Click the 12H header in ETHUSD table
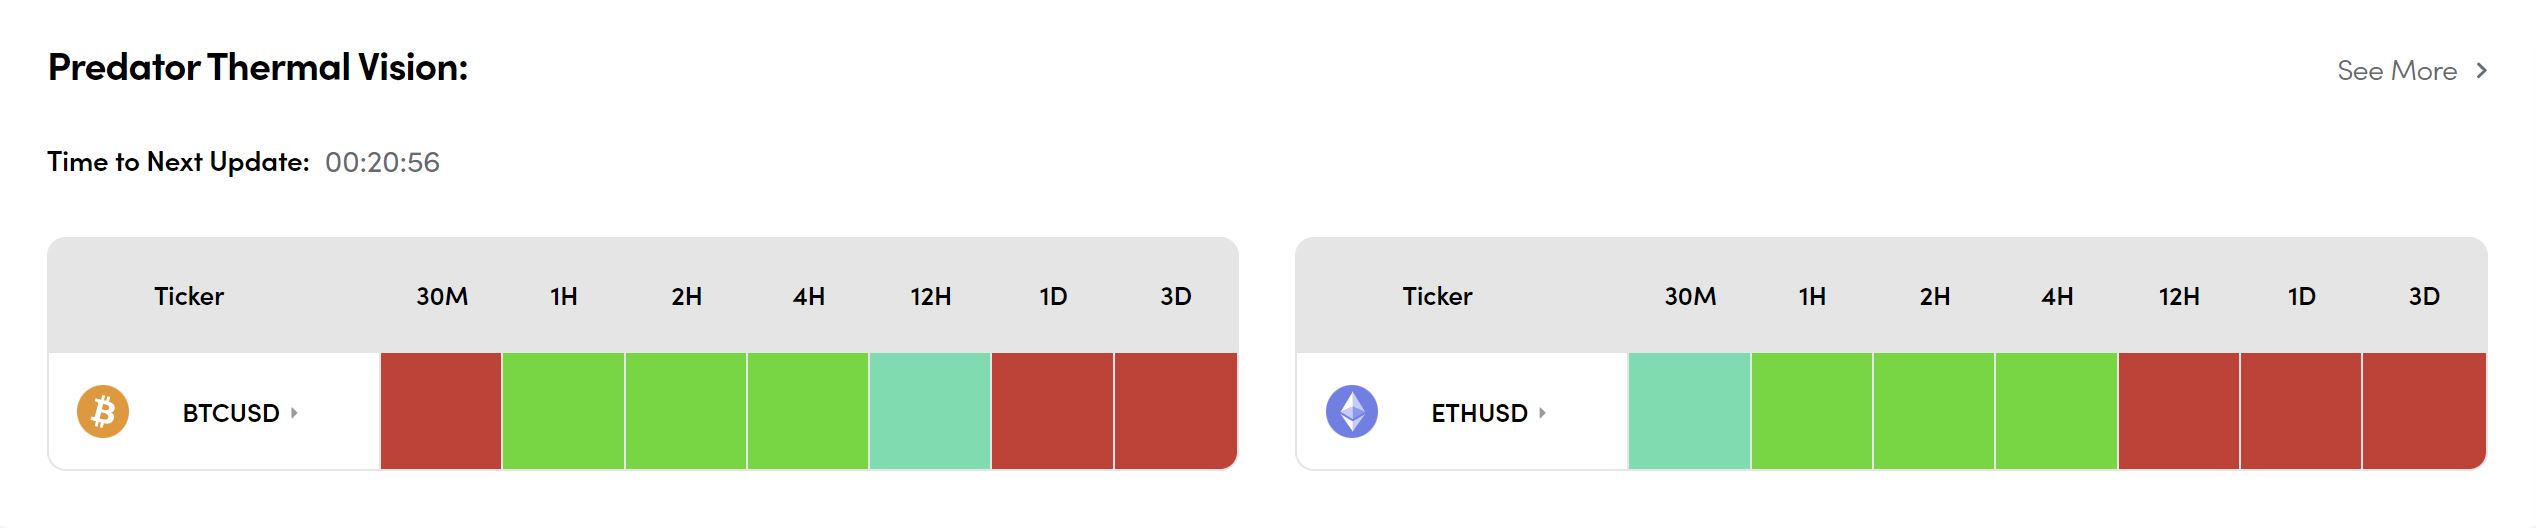2536x528 pixels. [2178, 296]
